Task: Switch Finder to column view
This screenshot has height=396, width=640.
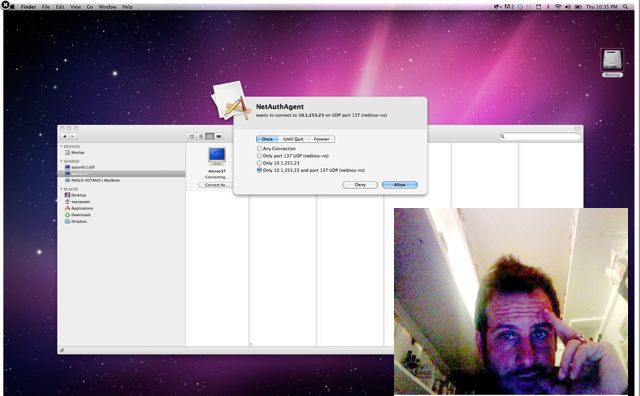Action: (x=210, y=136)
